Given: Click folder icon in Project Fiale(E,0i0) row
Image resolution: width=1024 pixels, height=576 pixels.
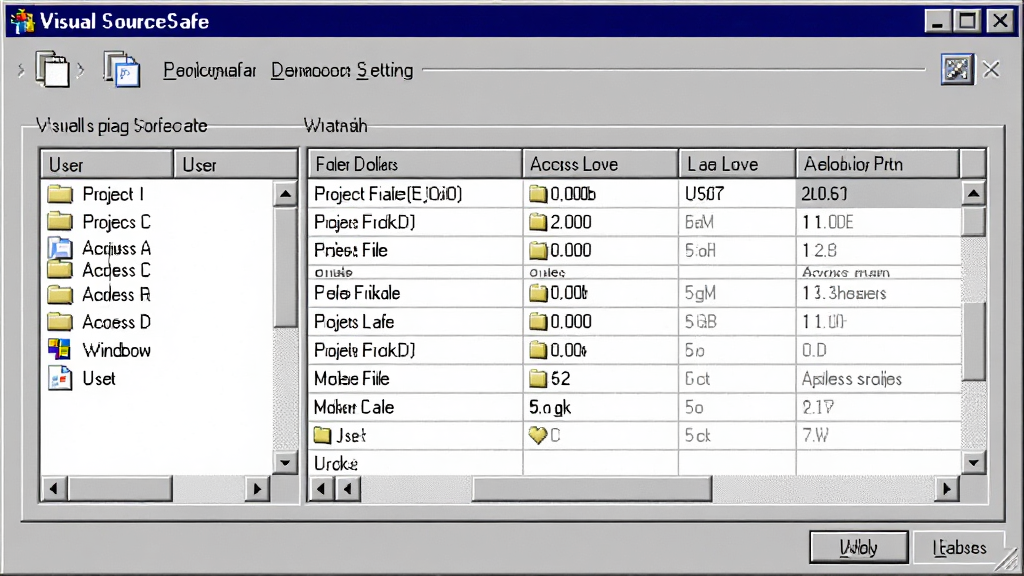Looking at the screenshot, I should [x=537, y=194].
